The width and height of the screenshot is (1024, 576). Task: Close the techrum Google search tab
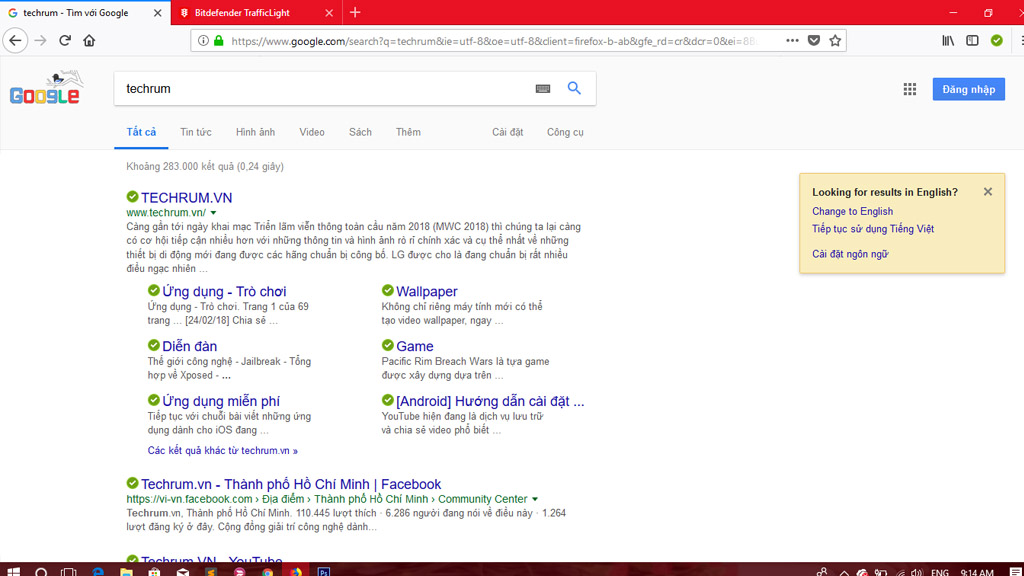[157, 13]
